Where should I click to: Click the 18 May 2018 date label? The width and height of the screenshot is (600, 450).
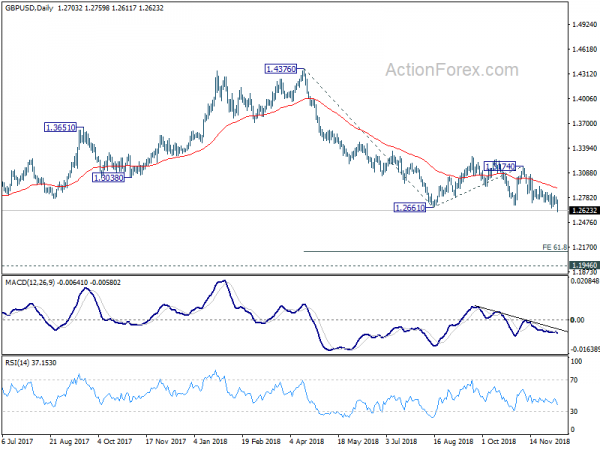tap(358, 441)
